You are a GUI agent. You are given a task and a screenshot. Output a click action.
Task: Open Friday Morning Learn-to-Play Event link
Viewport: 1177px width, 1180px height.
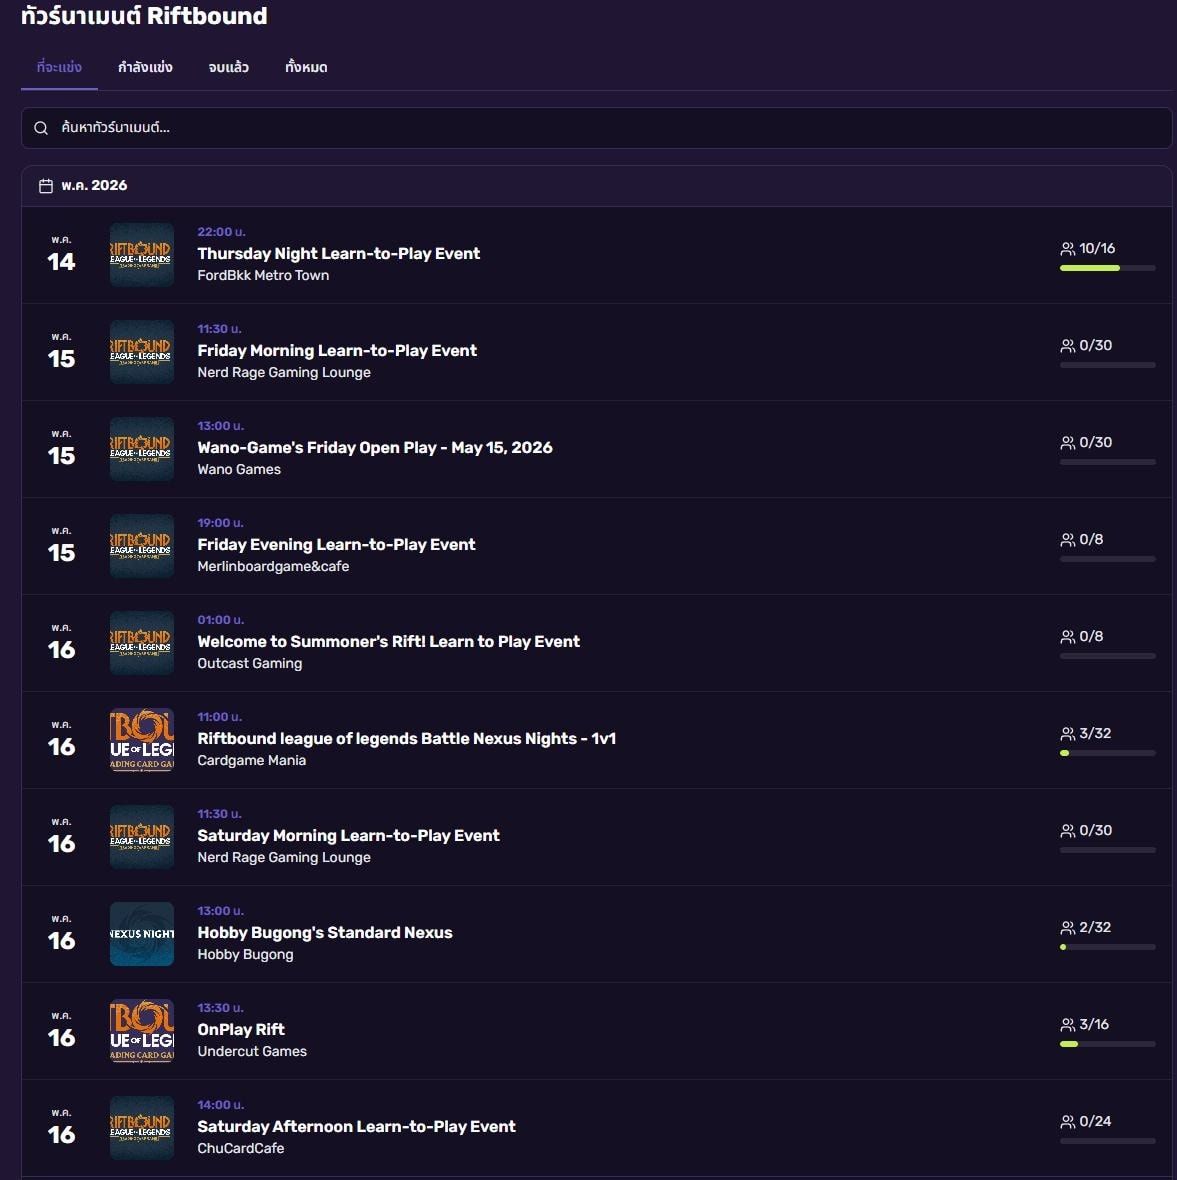337,351
